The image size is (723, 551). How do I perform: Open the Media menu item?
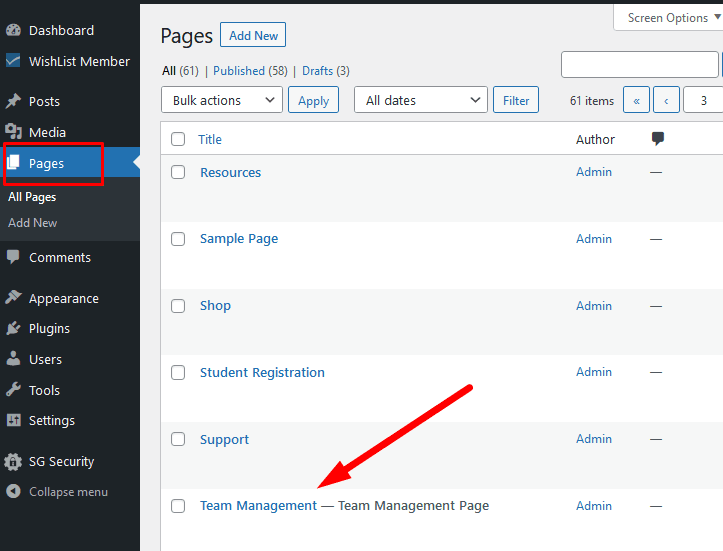(x=47, y=132)
